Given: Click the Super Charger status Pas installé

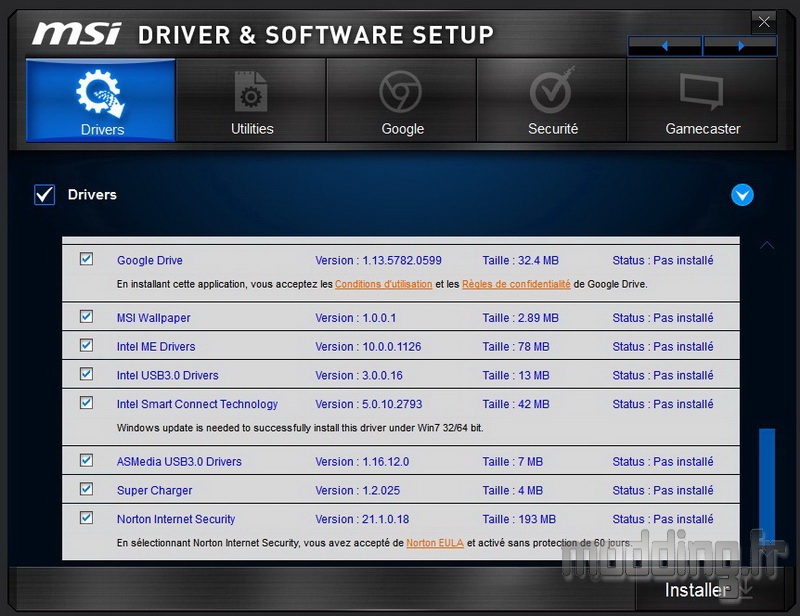Looking at the screenshot, I should coord(663,490).
